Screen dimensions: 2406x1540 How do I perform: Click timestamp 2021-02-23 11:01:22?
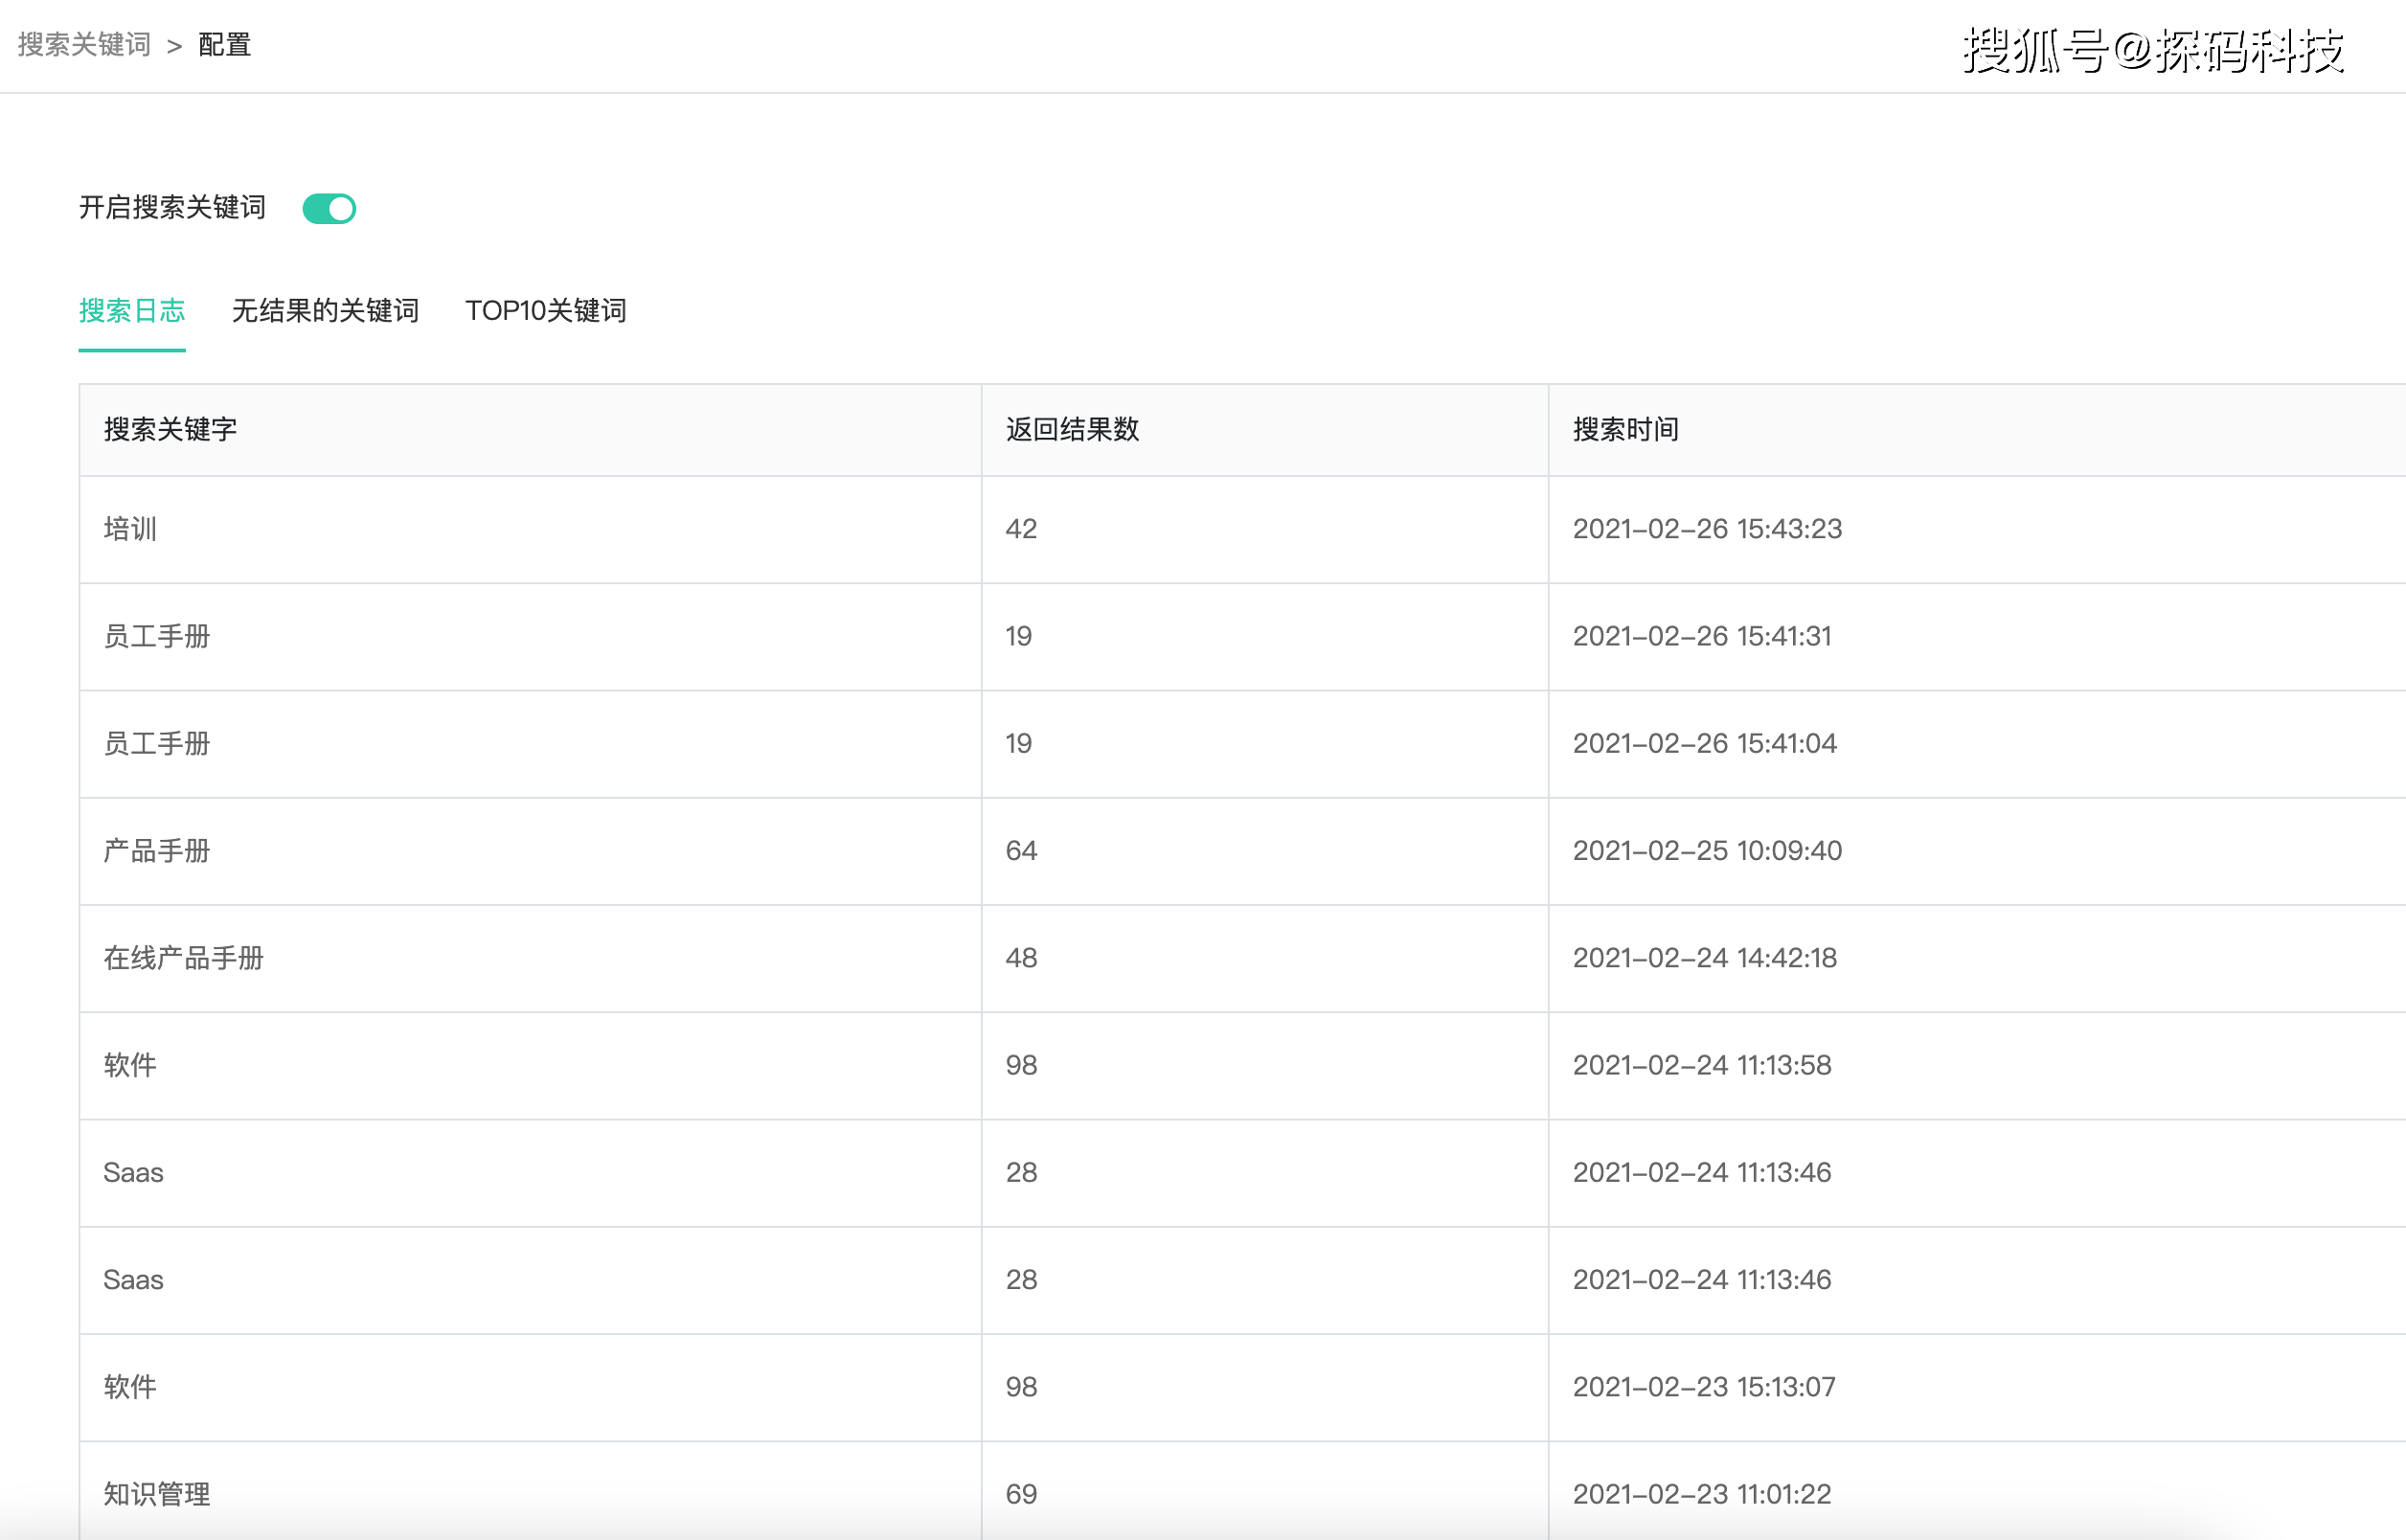point(1701,1494)
